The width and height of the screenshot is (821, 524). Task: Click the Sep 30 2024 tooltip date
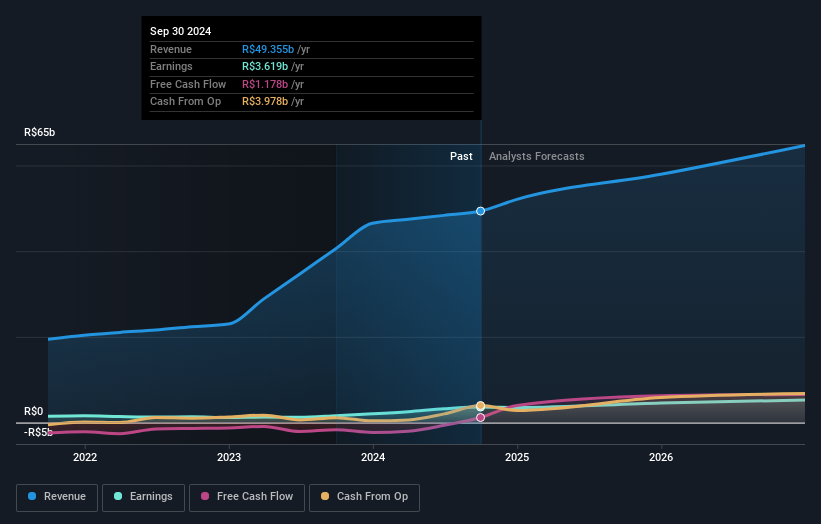(x=181, y=31)
